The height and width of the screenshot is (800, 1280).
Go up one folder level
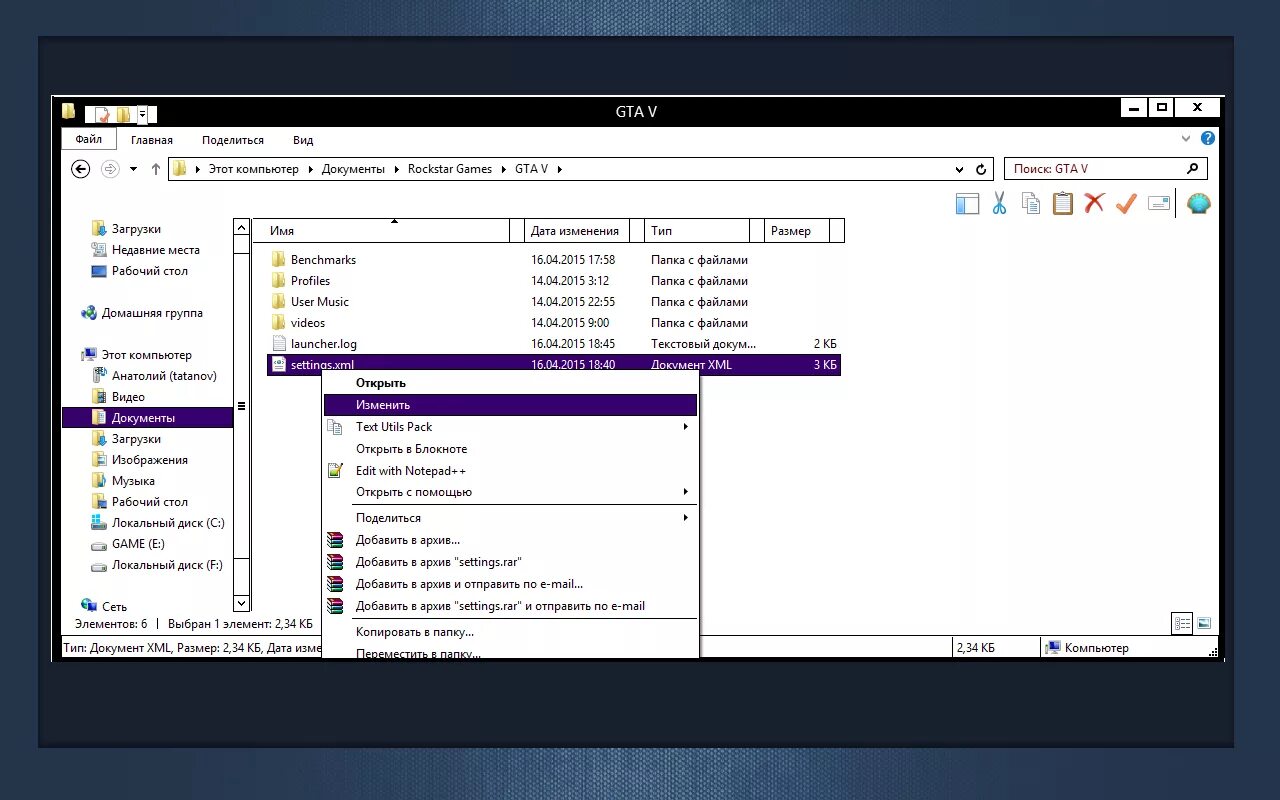click(156, 169)
